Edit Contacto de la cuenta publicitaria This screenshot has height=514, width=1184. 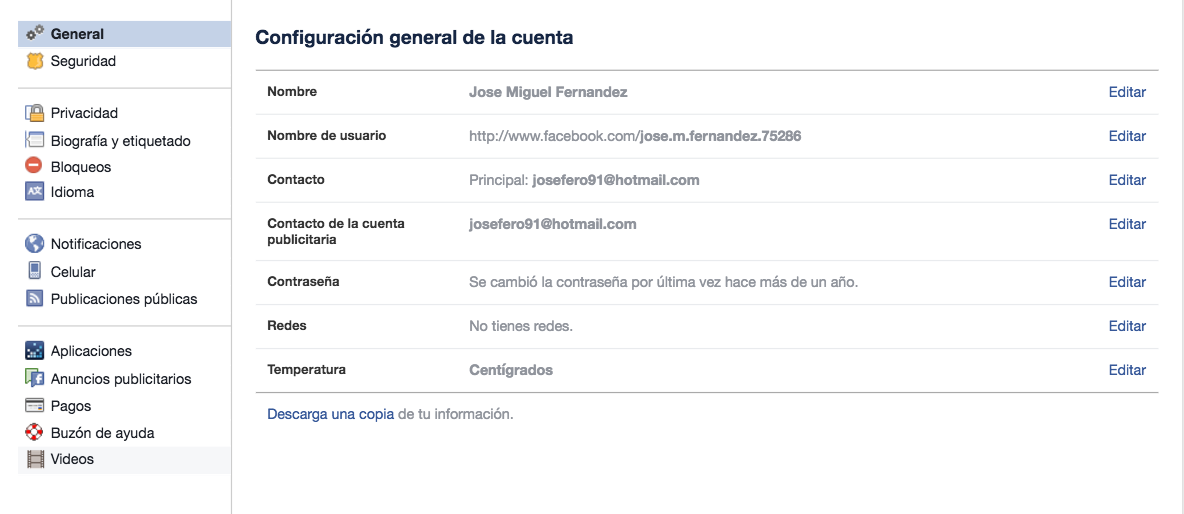point(1127,223)
